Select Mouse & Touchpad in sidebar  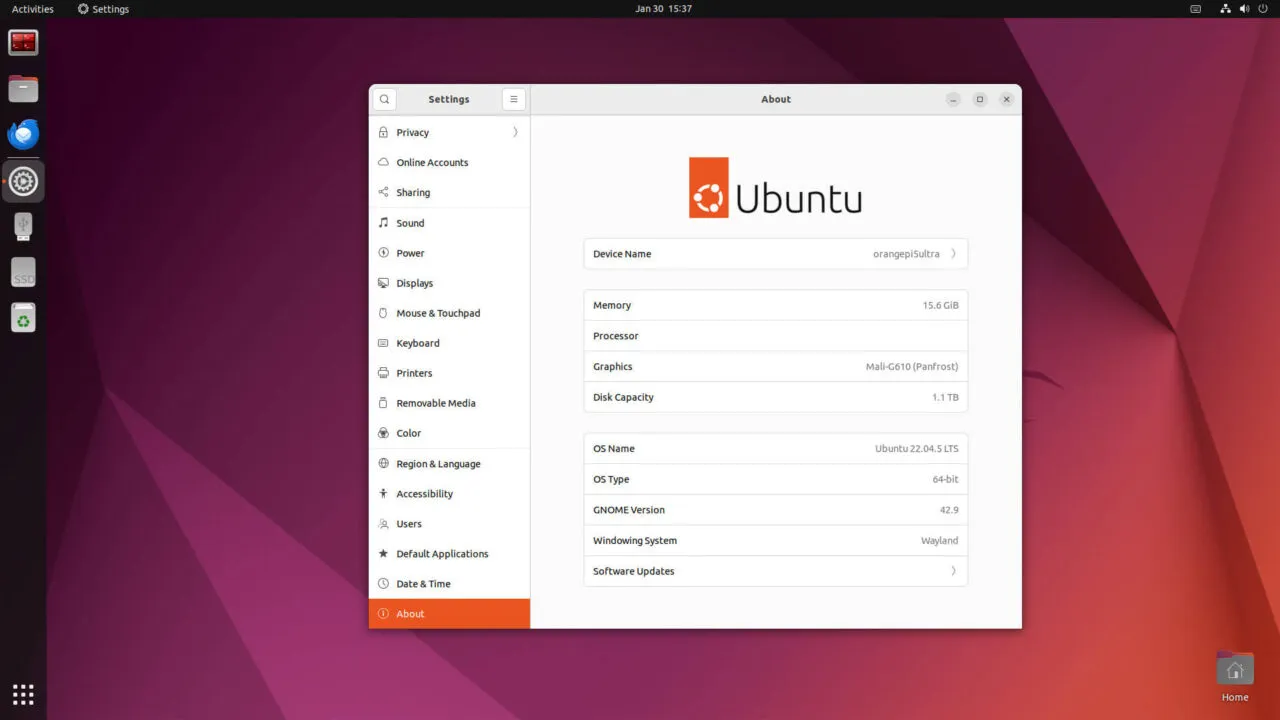click(438, 313)
